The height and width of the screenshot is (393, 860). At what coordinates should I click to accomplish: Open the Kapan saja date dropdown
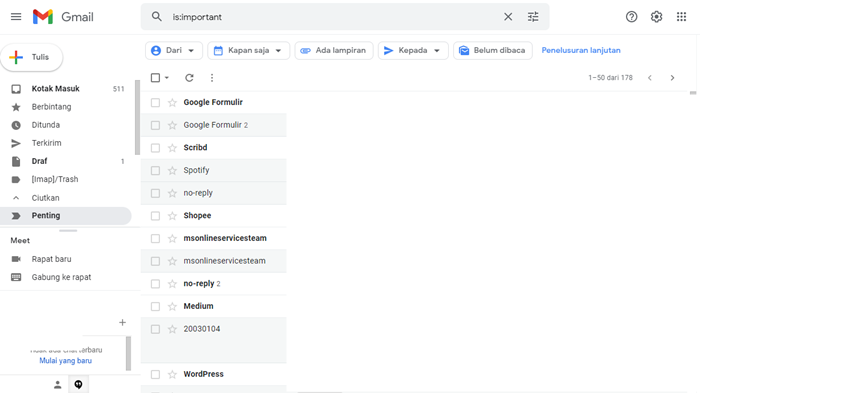248,50
